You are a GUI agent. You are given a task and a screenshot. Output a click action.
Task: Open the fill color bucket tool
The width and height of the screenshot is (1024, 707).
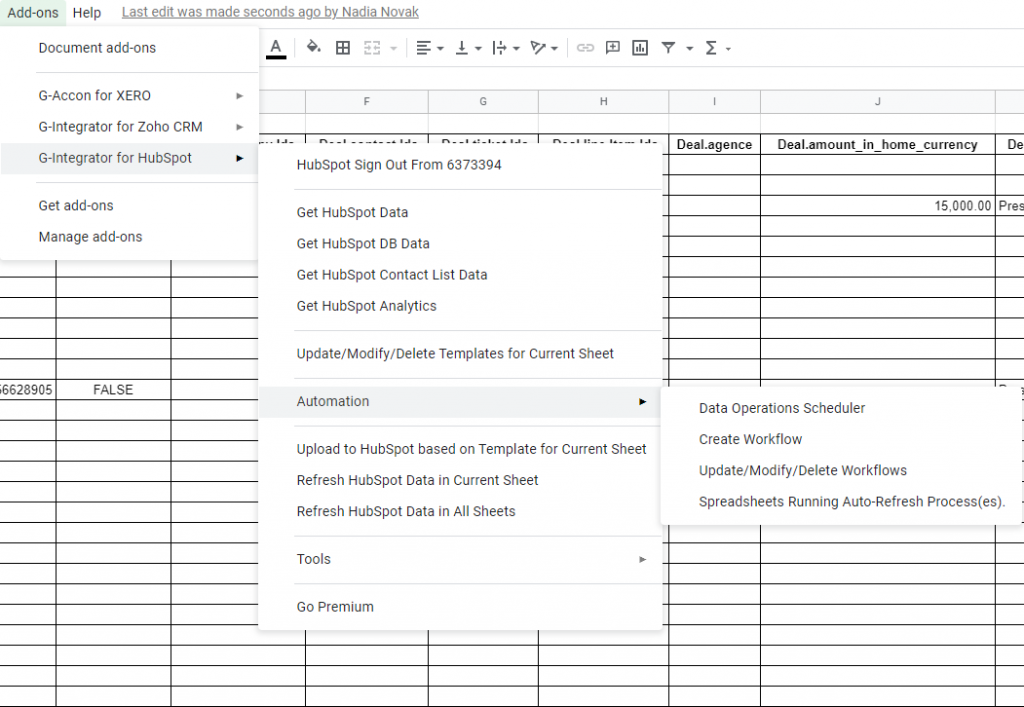click(313, 48)
